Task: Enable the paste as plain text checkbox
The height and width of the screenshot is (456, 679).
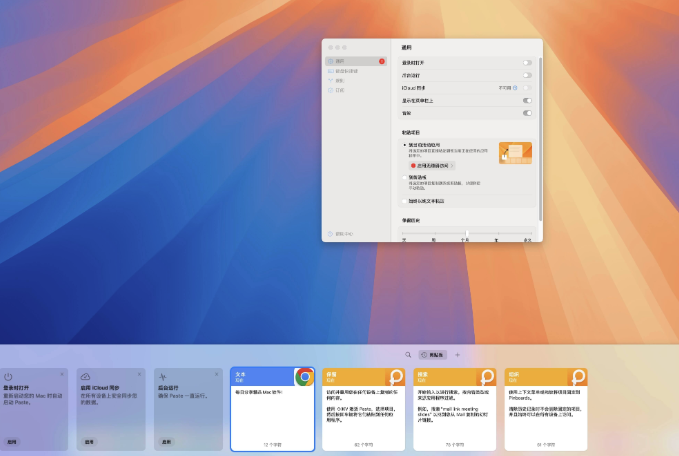Action: (x=404, y=200)
